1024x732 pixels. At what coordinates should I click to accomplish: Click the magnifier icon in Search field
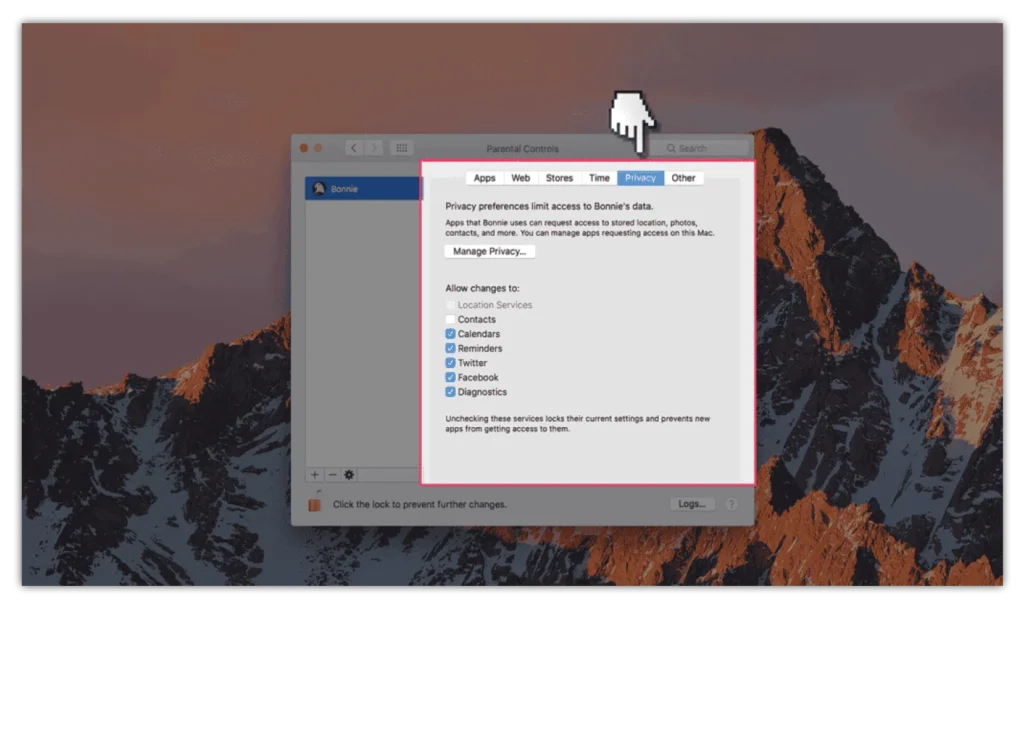pos(671,149)
